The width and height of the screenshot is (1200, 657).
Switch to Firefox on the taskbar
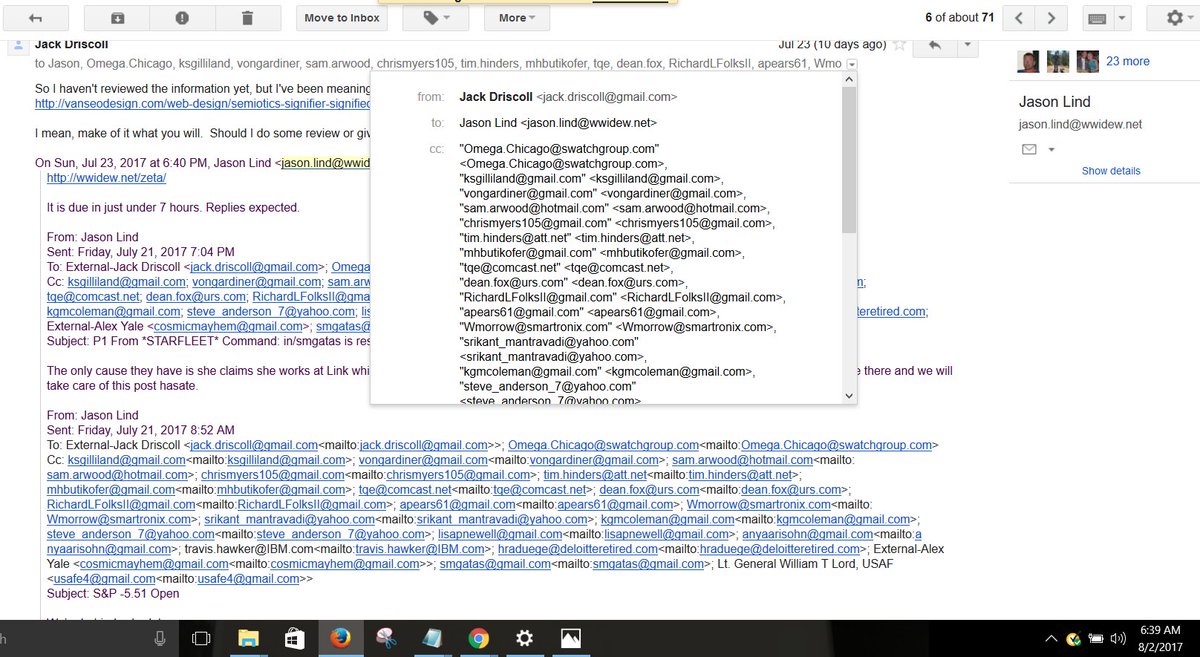click(340, 637)
